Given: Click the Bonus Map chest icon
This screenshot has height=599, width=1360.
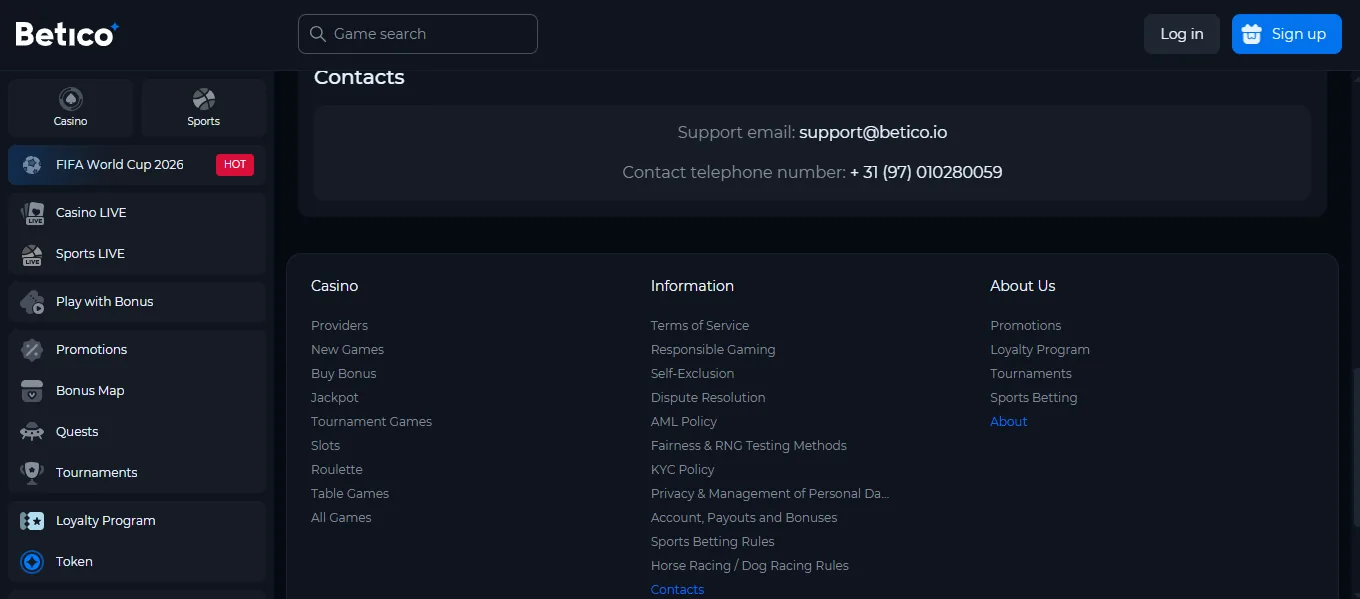Looking at the screenshot, I should point(32,391).
